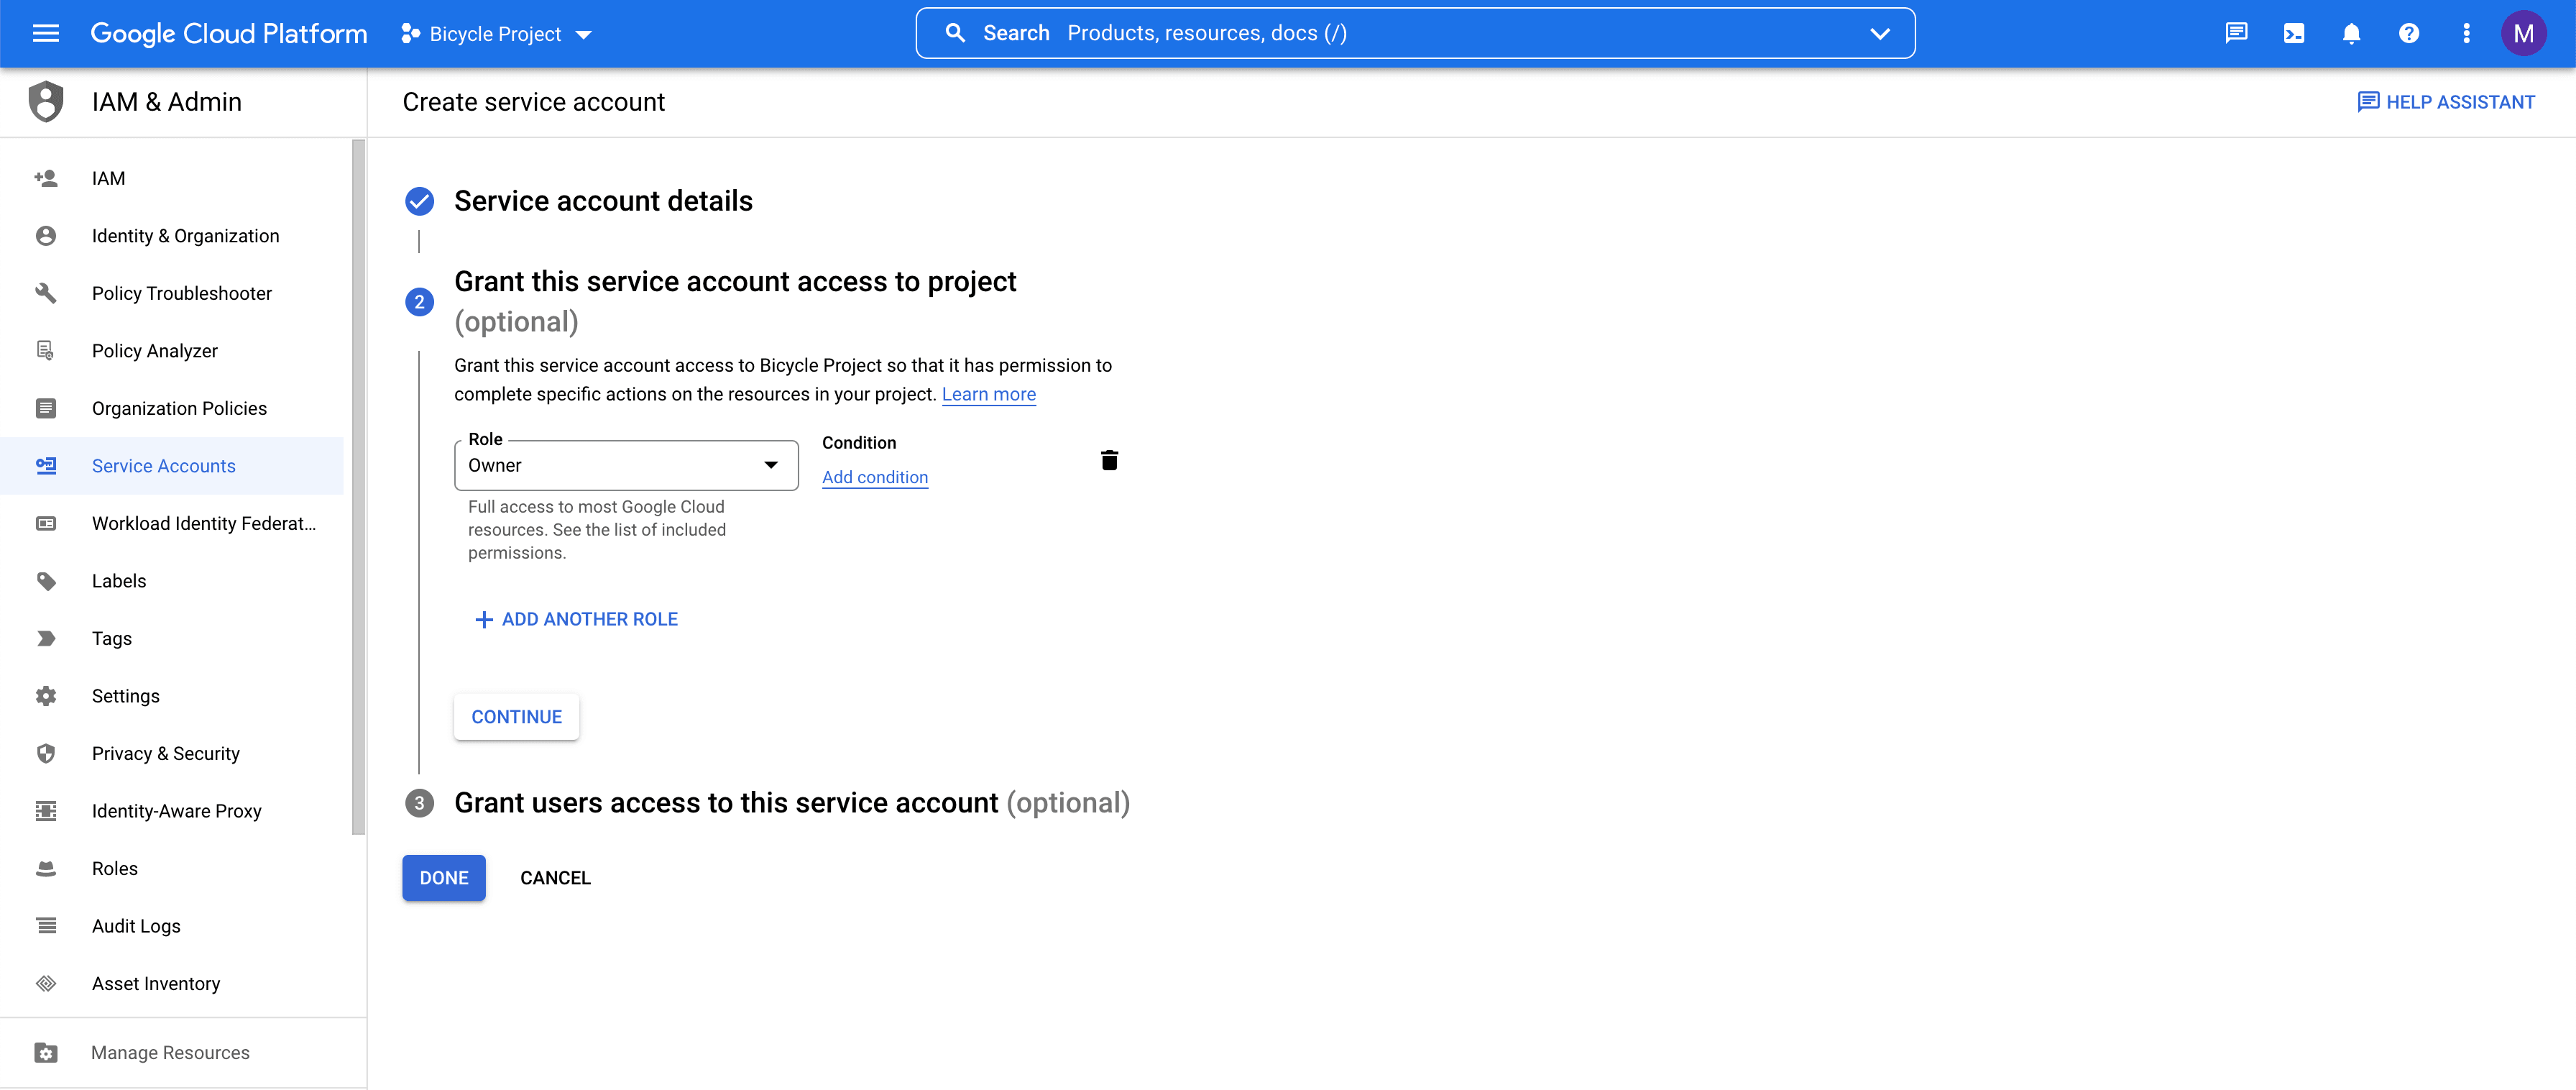Open the Role dropdown showing Owner
The image size is (2576, 1090).
pyautogui.click(x=626, y=465)
